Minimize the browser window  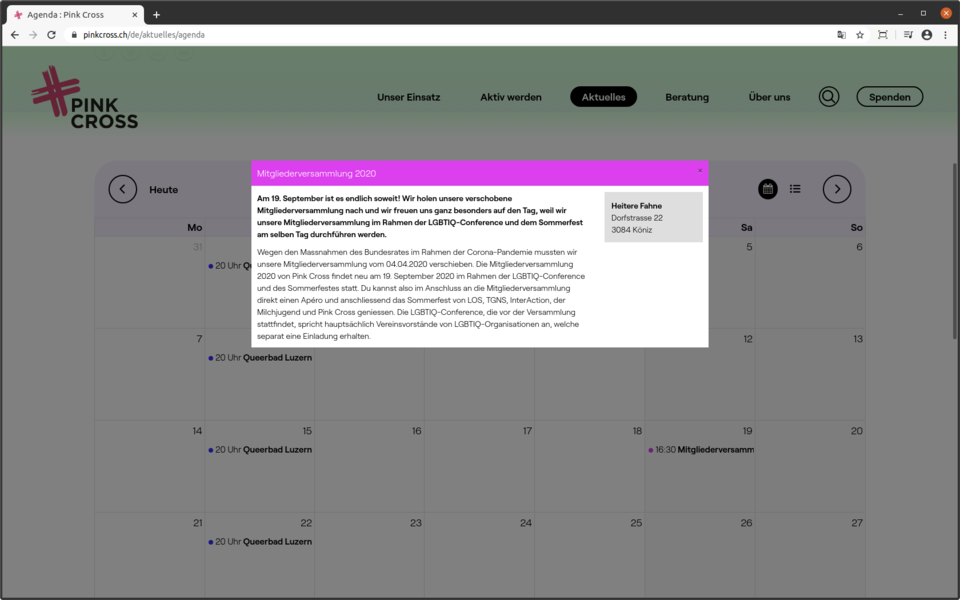click(901, 13)
